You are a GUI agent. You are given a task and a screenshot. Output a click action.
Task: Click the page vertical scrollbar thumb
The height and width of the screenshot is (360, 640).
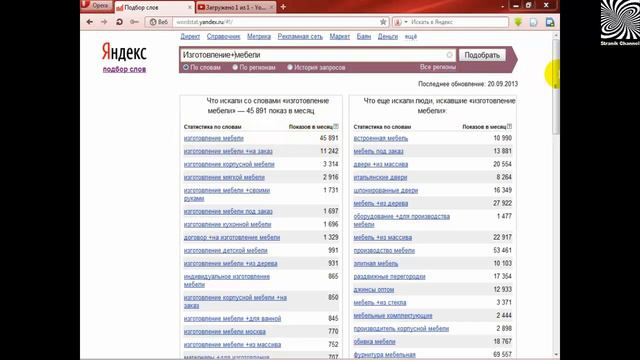coord(556,87)
